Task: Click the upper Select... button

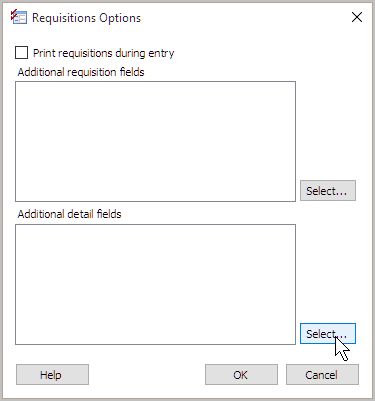Action: tap(328, 191)
